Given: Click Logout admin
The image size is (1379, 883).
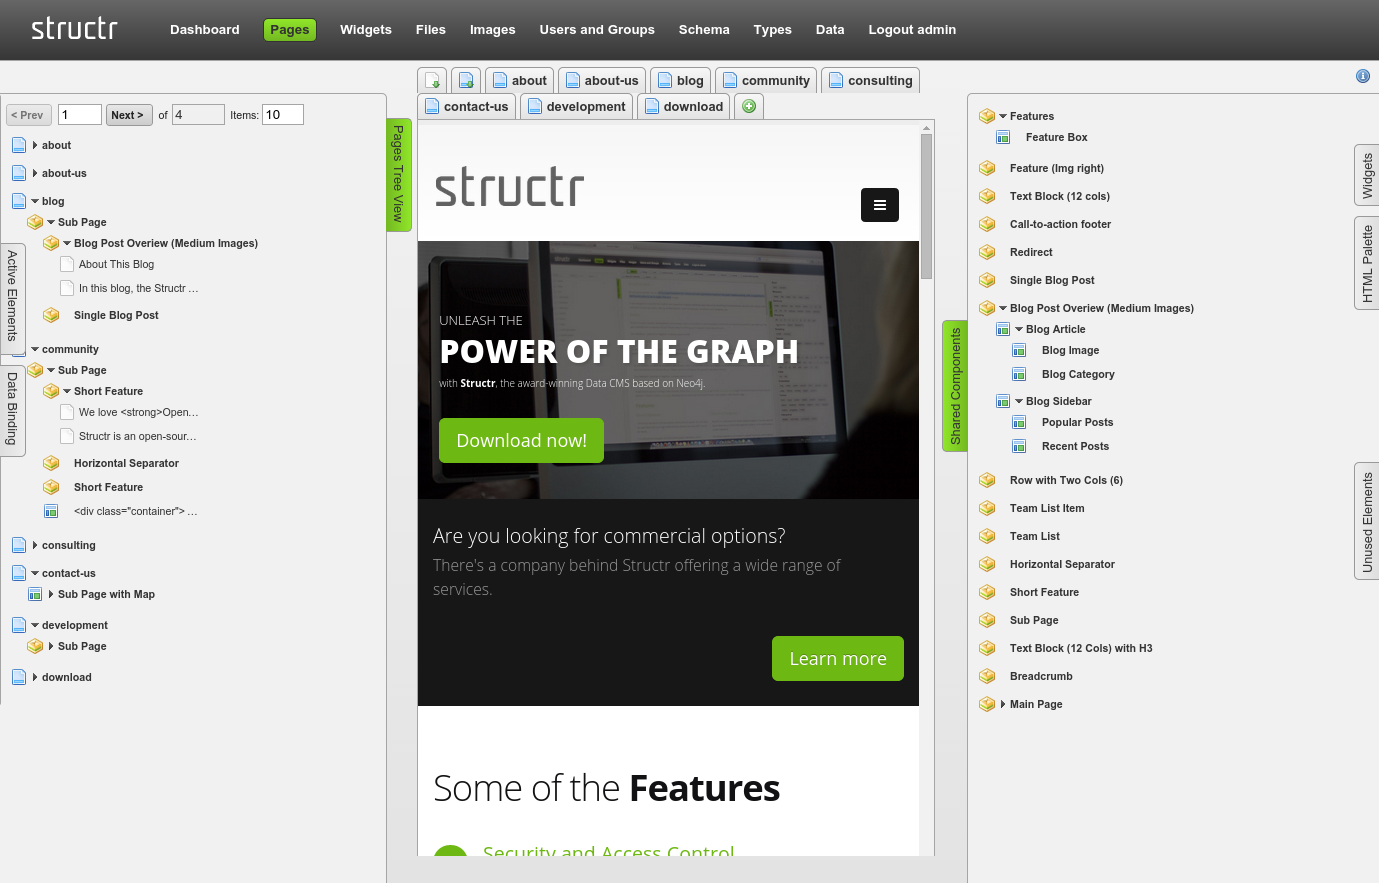Looking at the screenshot, I should point(912,30).
